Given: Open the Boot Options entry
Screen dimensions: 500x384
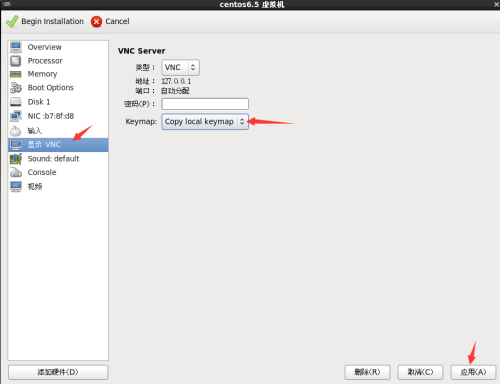Looking at the screenshot, I should (58, 88).
